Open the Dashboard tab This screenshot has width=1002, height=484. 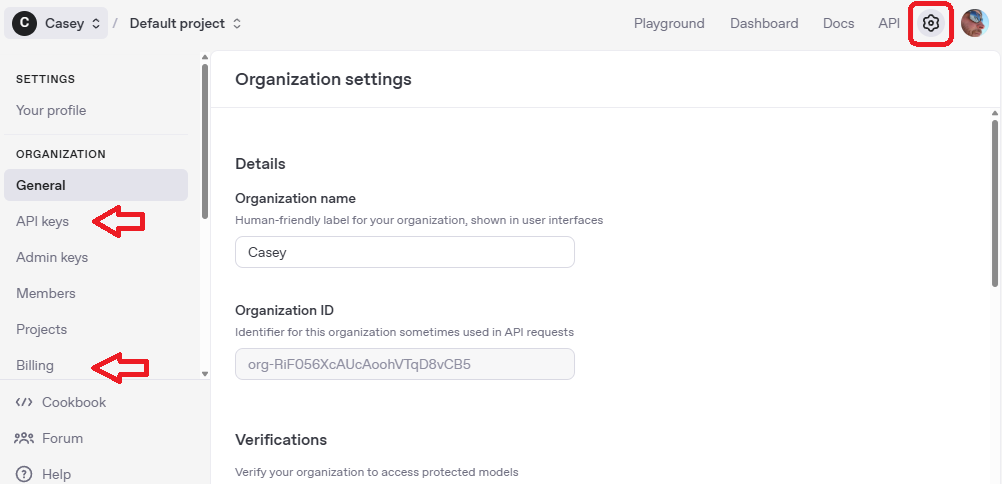pos(764,23)
